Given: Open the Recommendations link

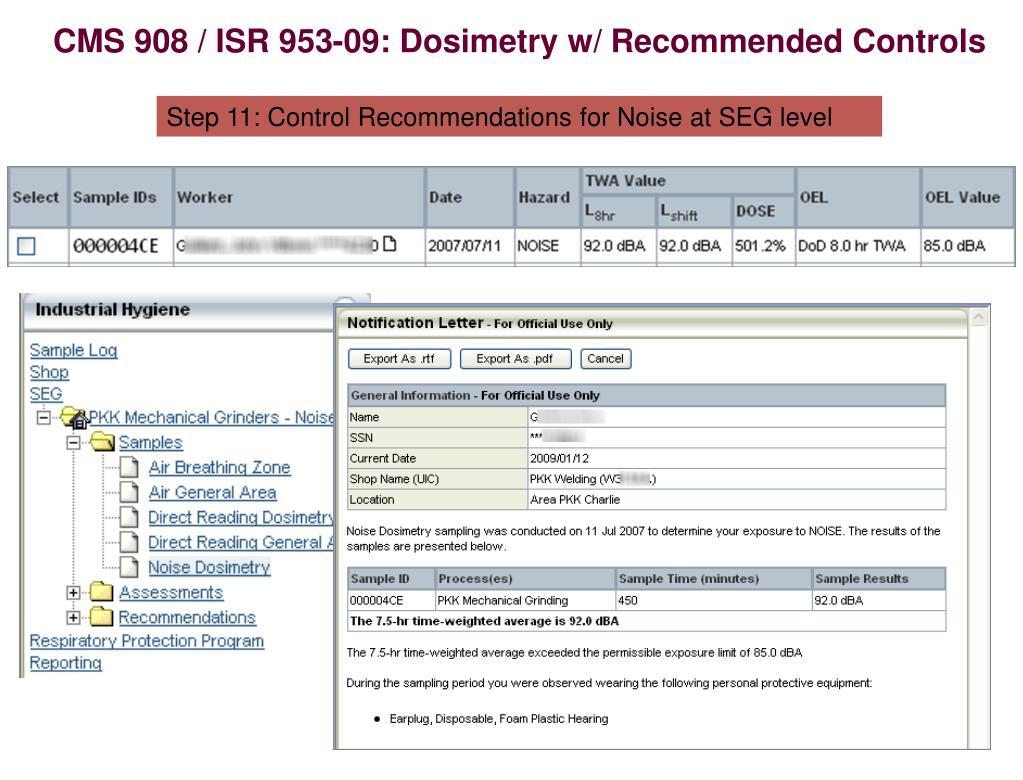Looking at the screenshot, I should click(187, 617).
